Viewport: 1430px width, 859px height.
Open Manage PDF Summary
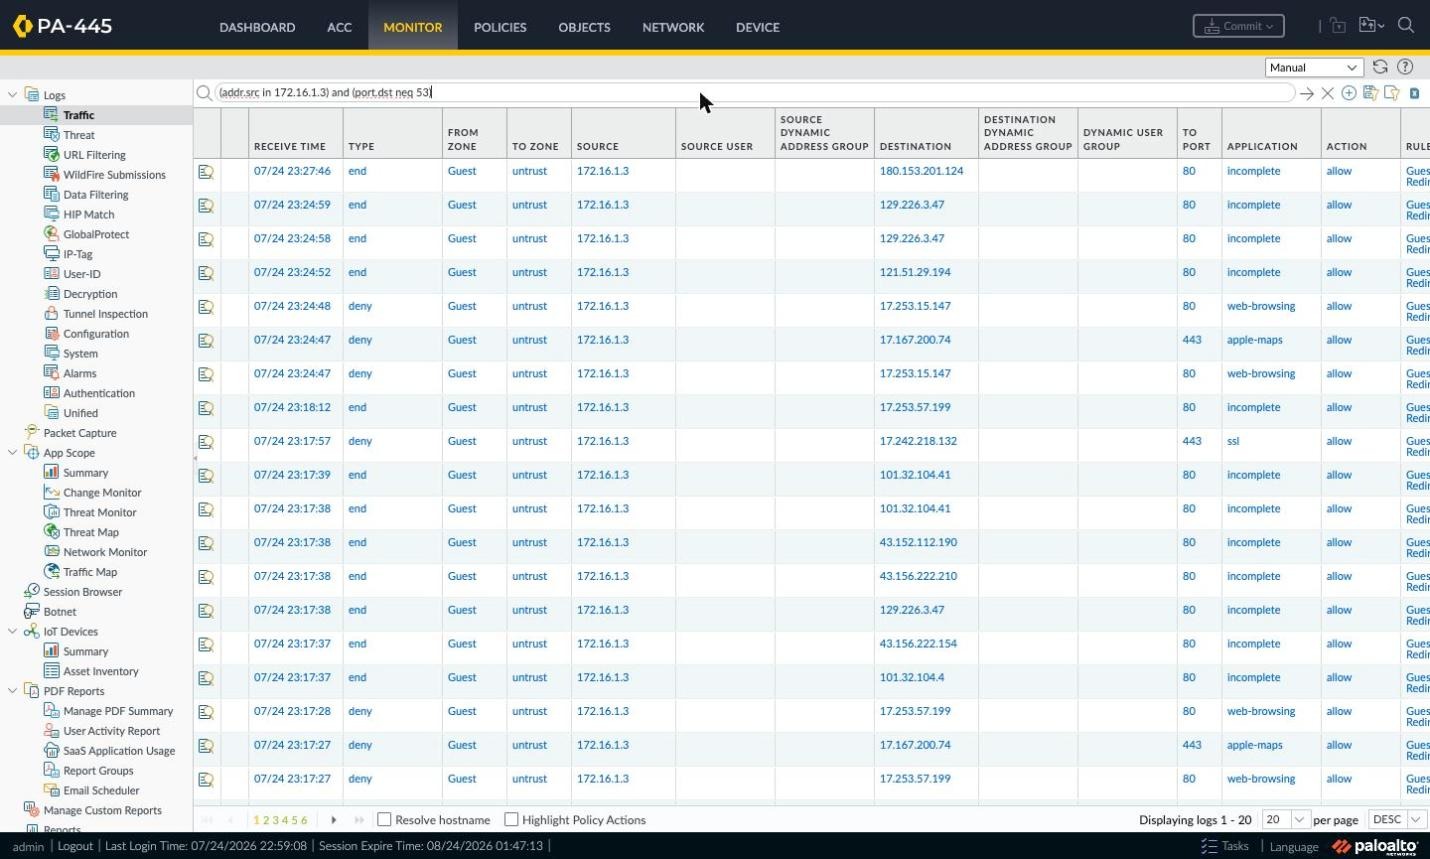coord(118,711)
